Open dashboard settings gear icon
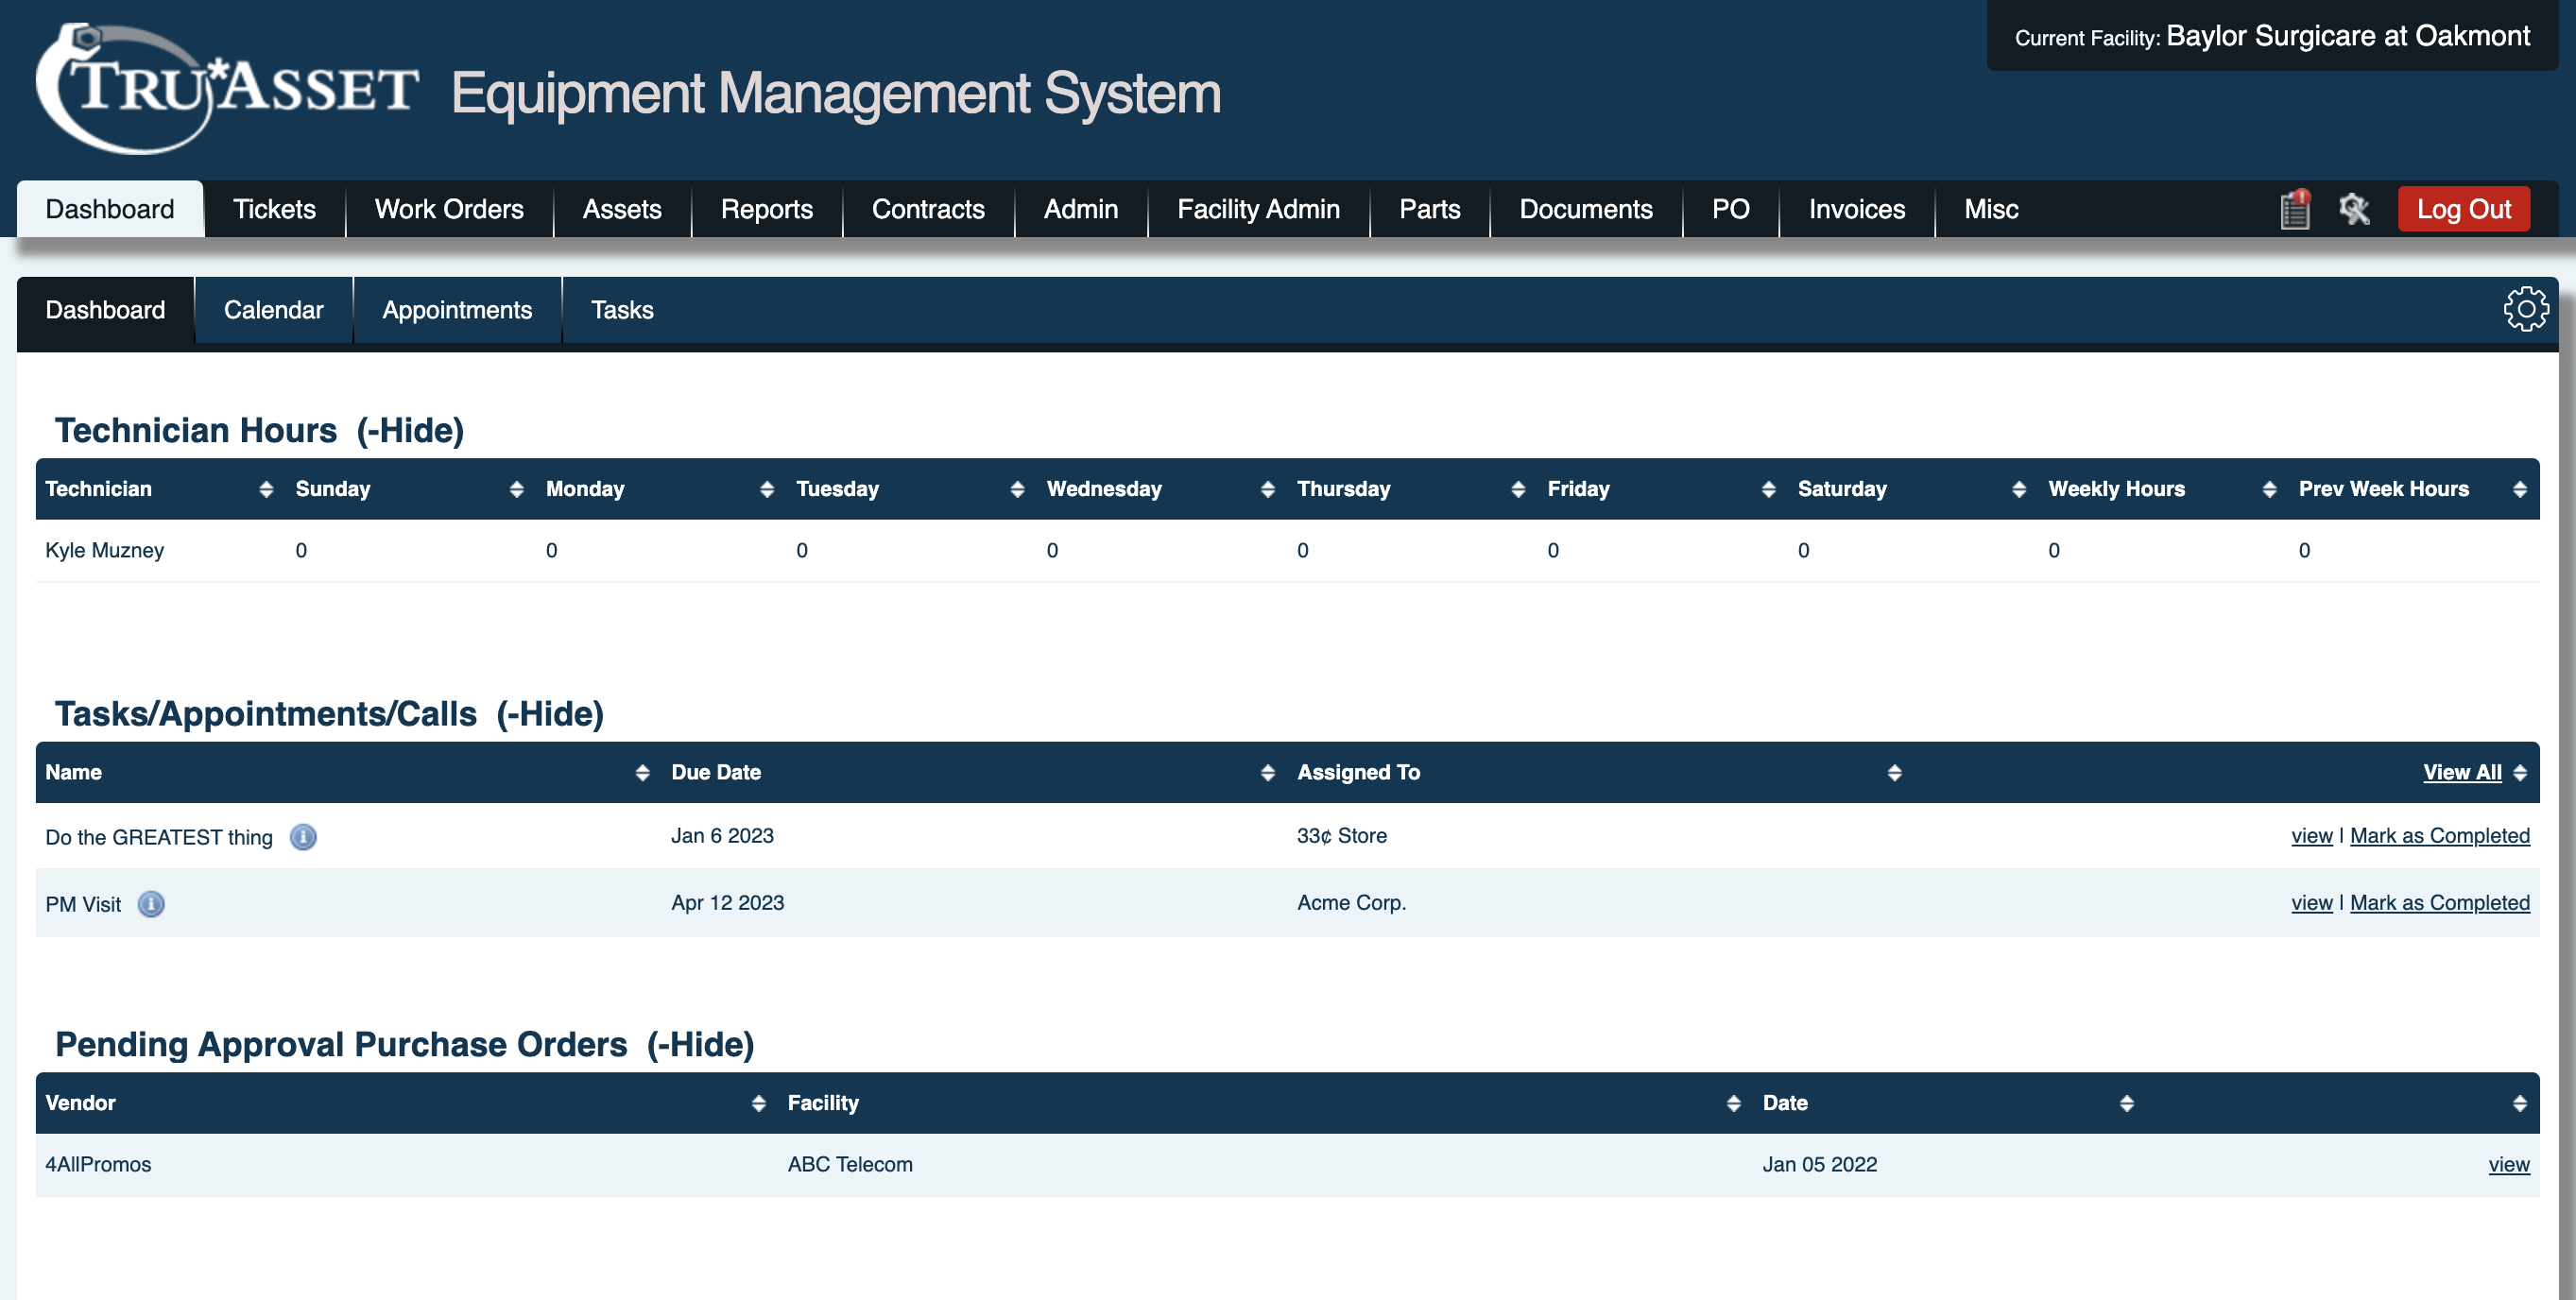This screenshot has width=2576, height=1300. pyautogui.click(x=2526, y=309)
